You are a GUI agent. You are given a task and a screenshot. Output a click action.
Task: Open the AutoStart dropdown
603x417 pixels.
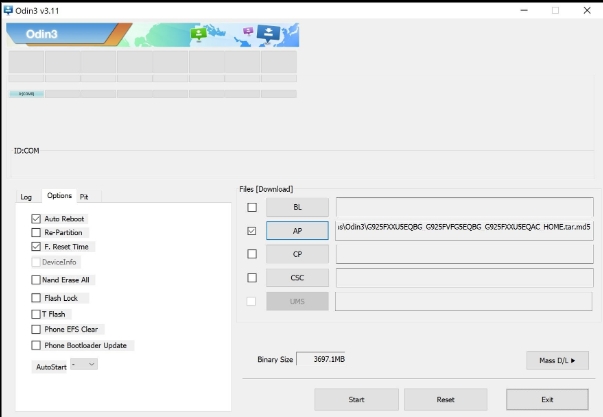[84, 364]
